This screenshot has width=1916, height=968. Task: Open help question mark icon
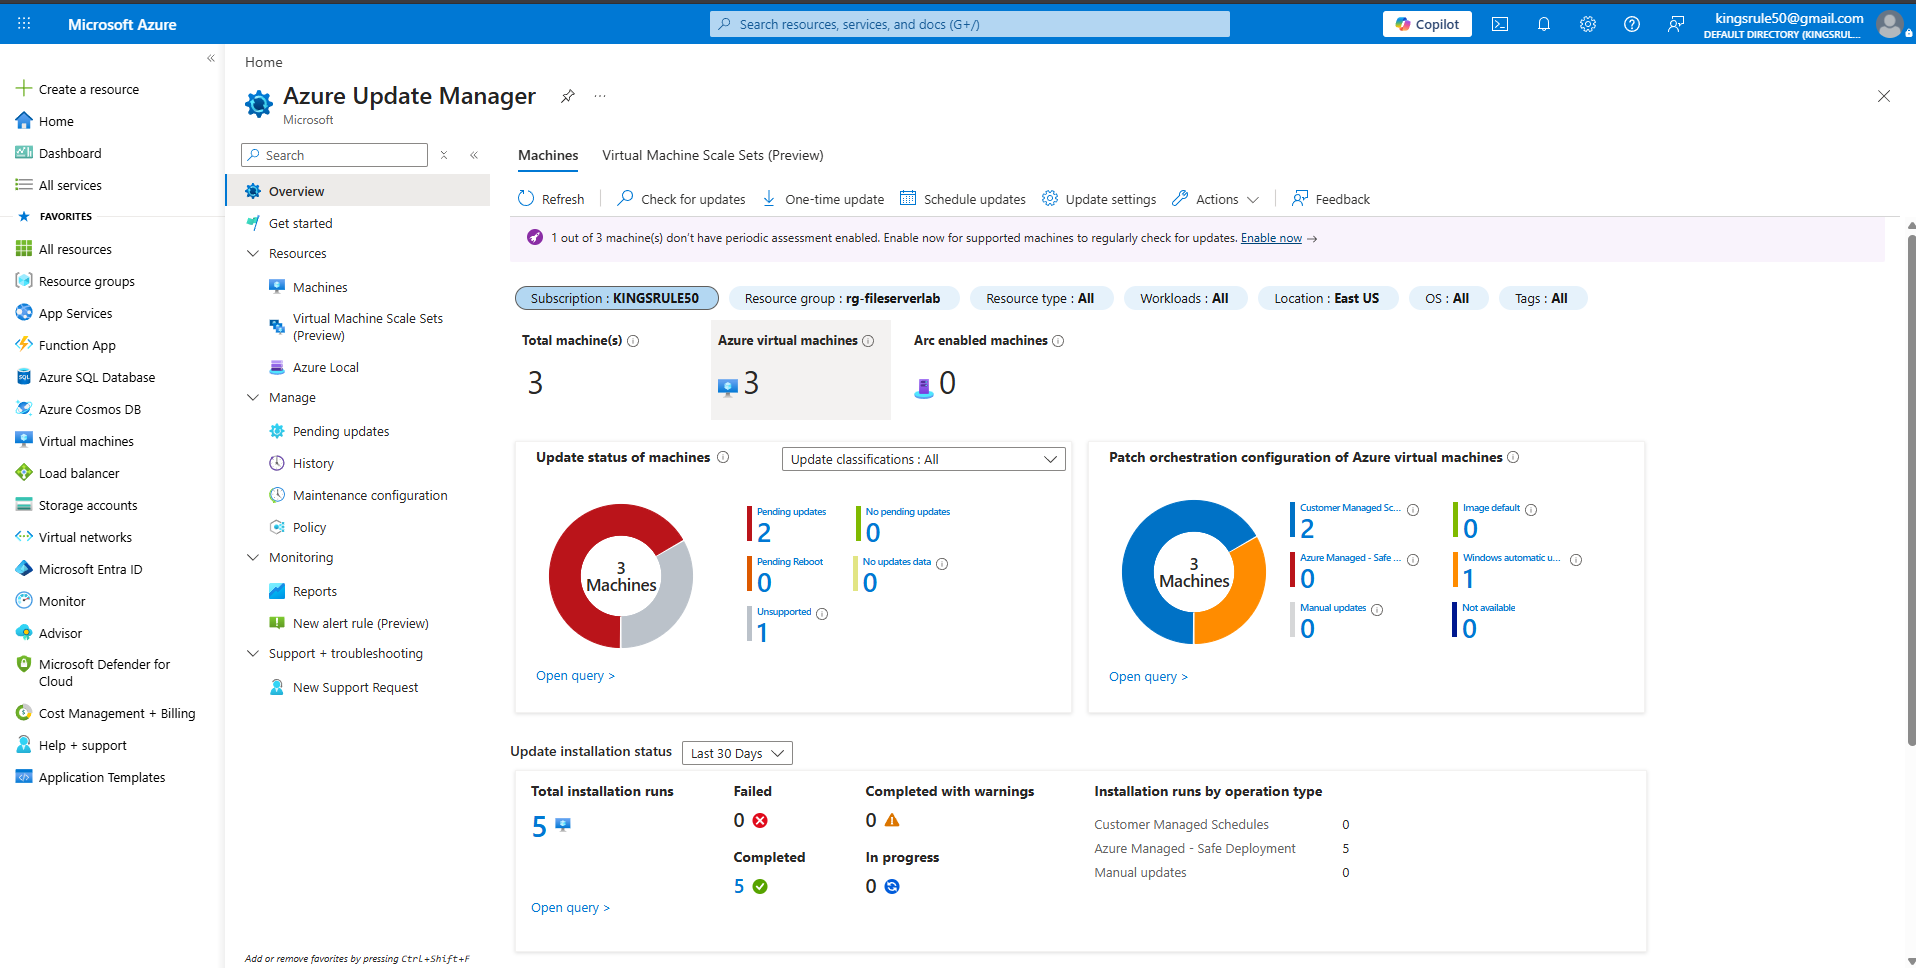pos(1632,24)
